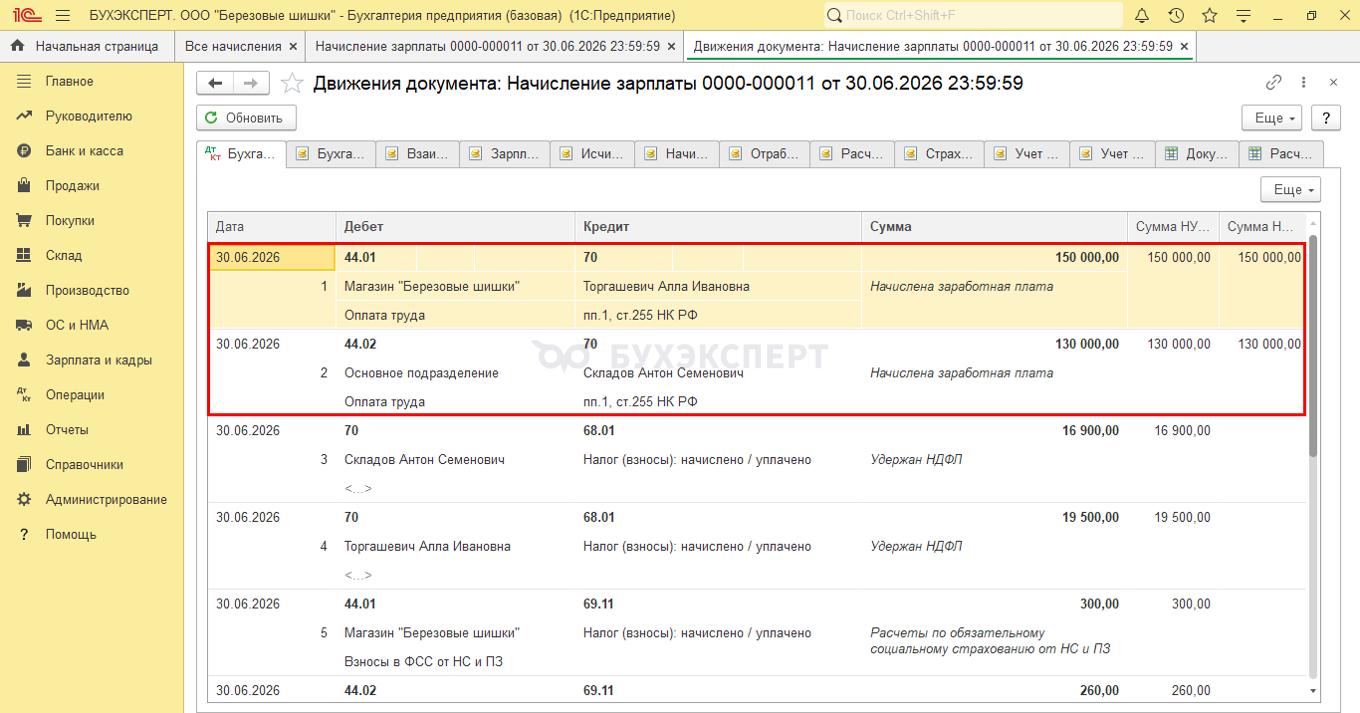Open Зарплата и кадры section

(x=98, y=360)
